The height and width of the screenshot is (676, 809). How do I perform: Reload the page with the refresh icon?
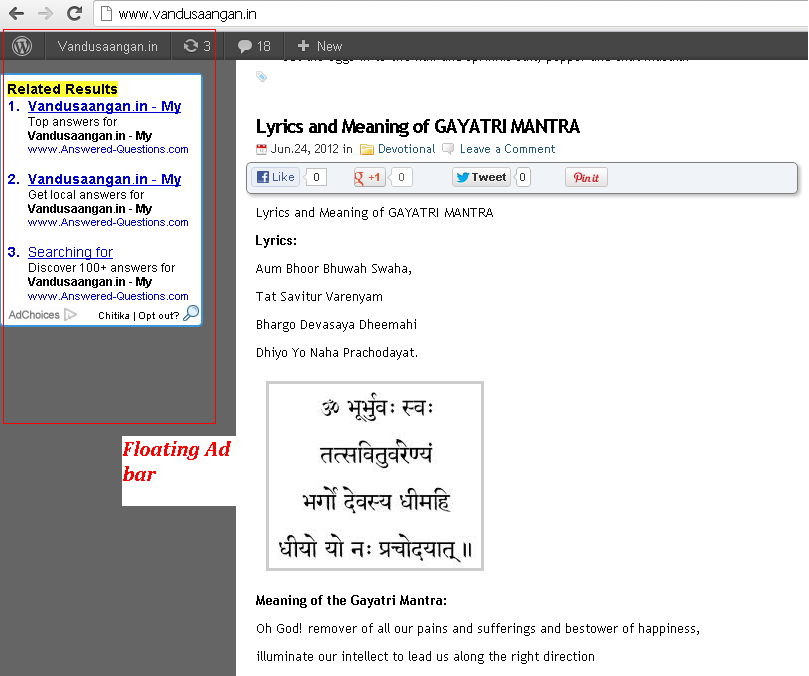[75, 13]
